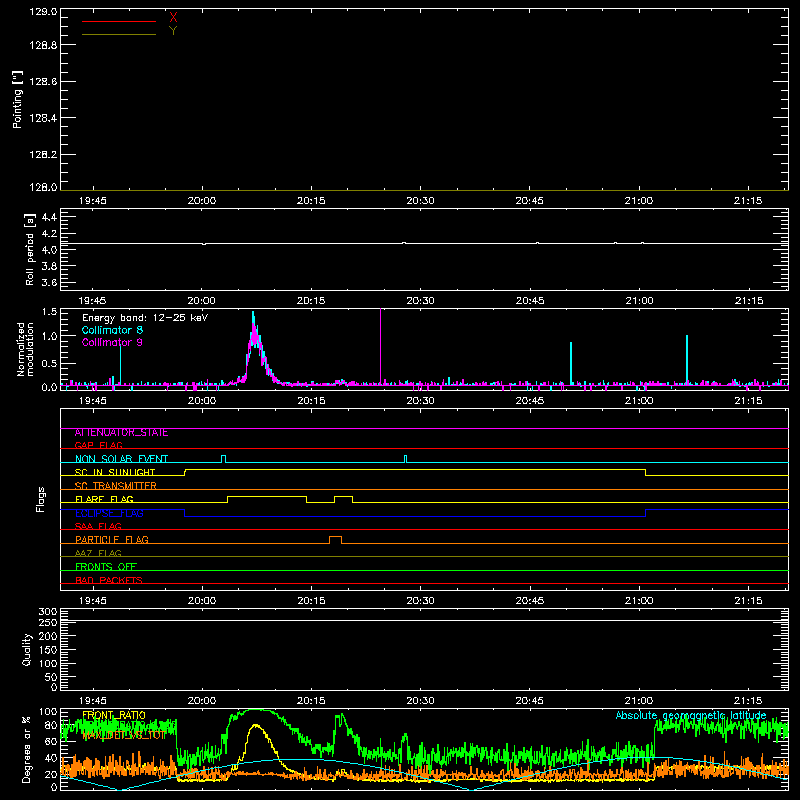Select the 'Y' legend label in Pointing panel

pos(173,31)
